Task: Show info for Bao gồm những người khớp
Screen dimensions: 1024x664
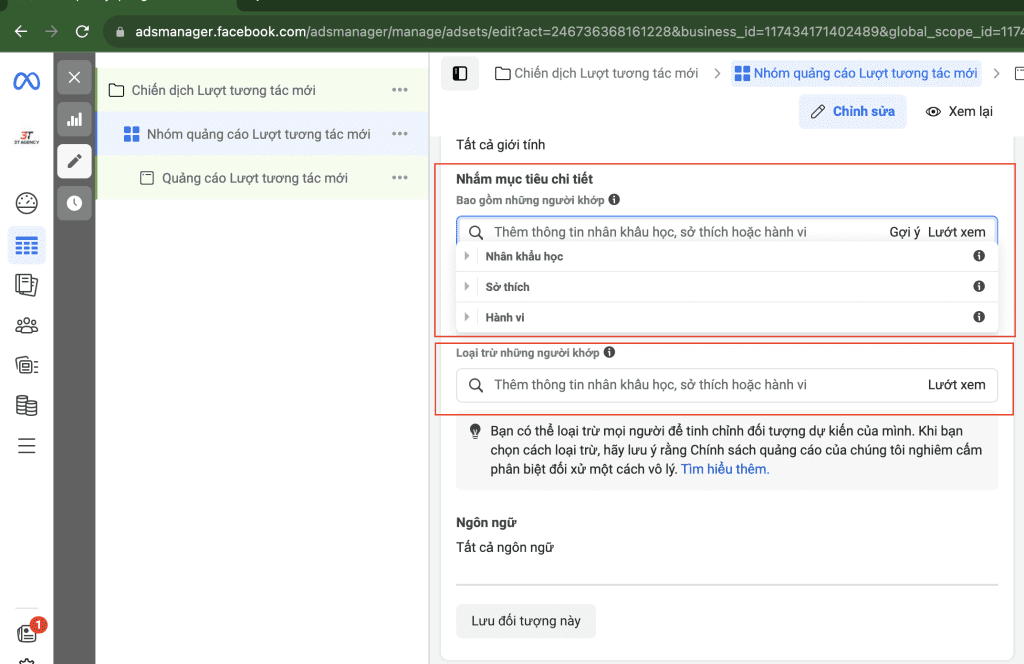Action: [x=615, y=200]
